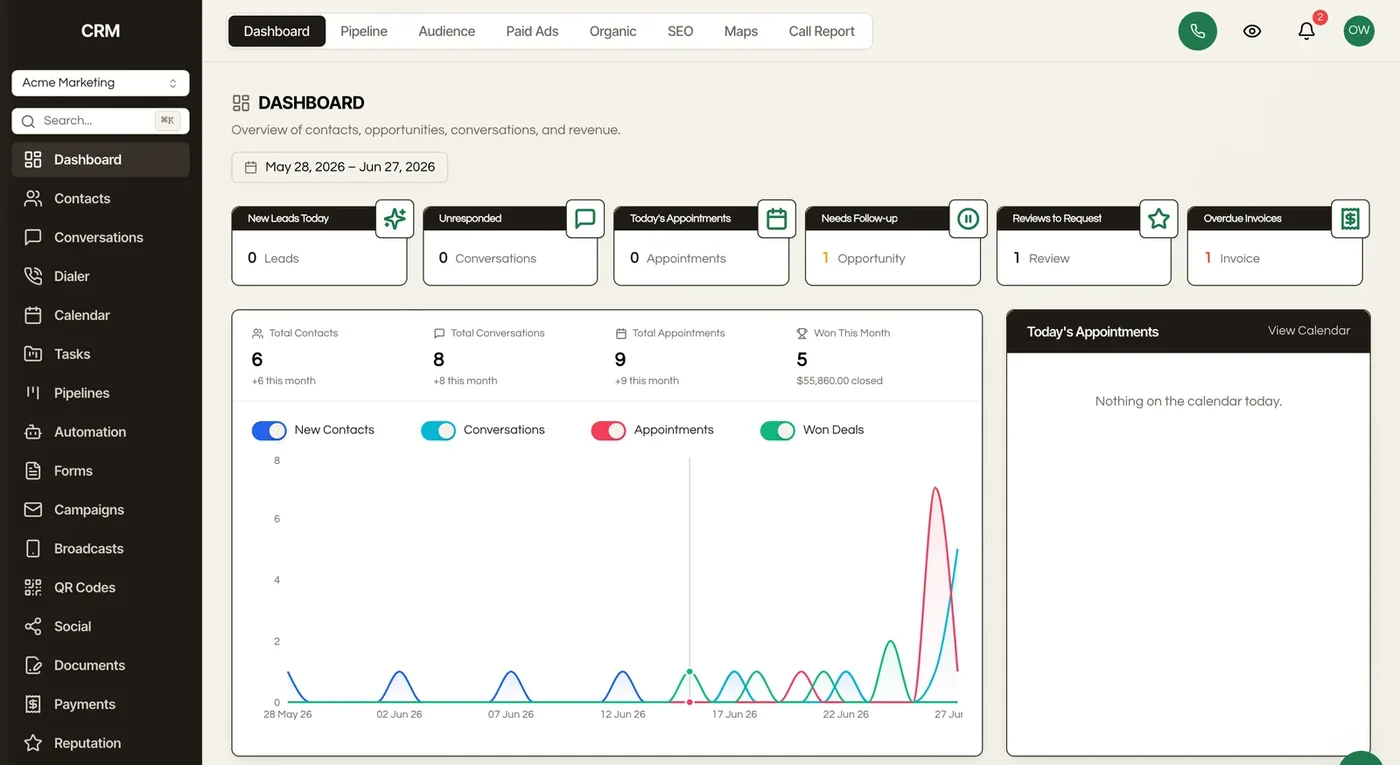This screenshot has height=765, width=1400.
Task: Click the View Calendar link
Action: 1308,330
